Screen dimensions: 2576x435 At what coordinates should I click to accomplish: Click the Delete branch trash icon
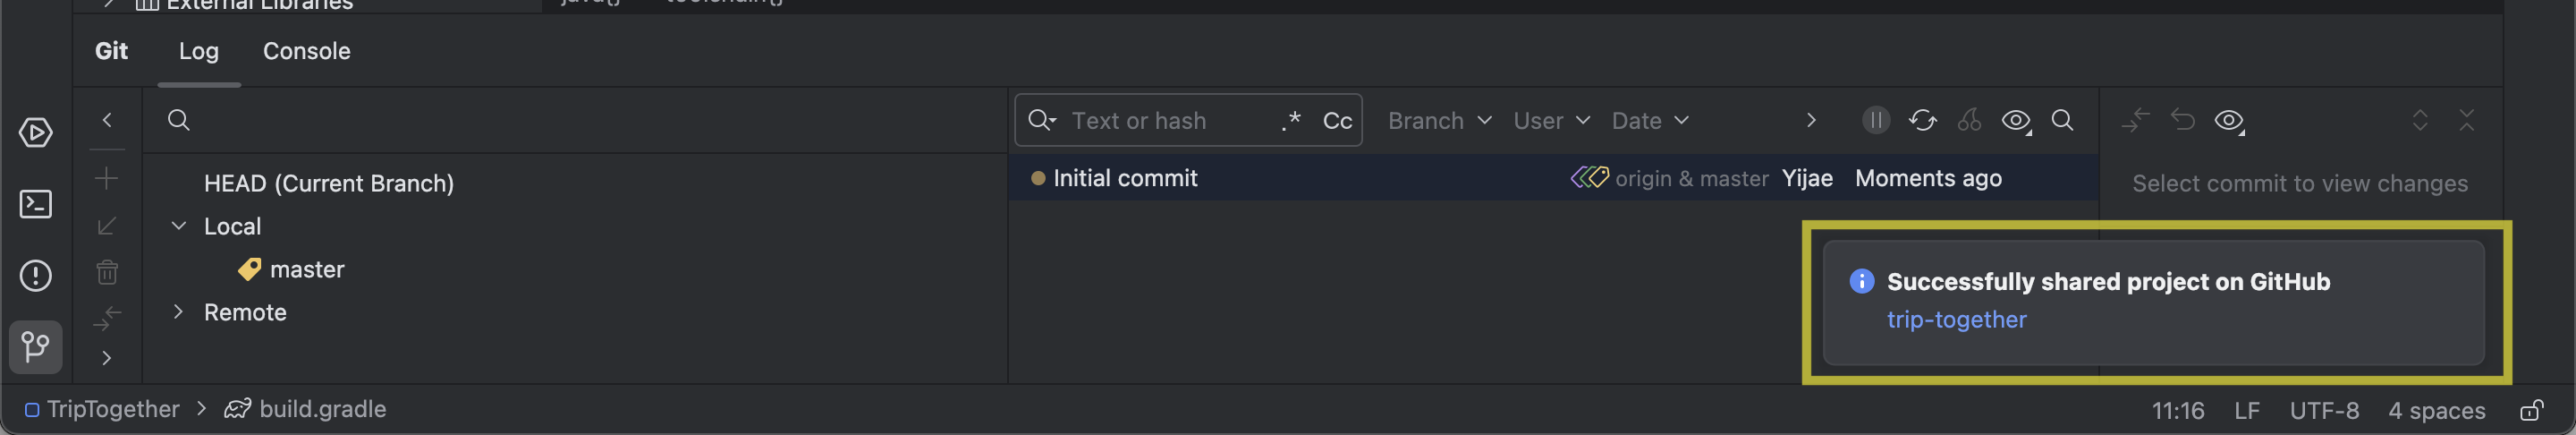(107, 272)
